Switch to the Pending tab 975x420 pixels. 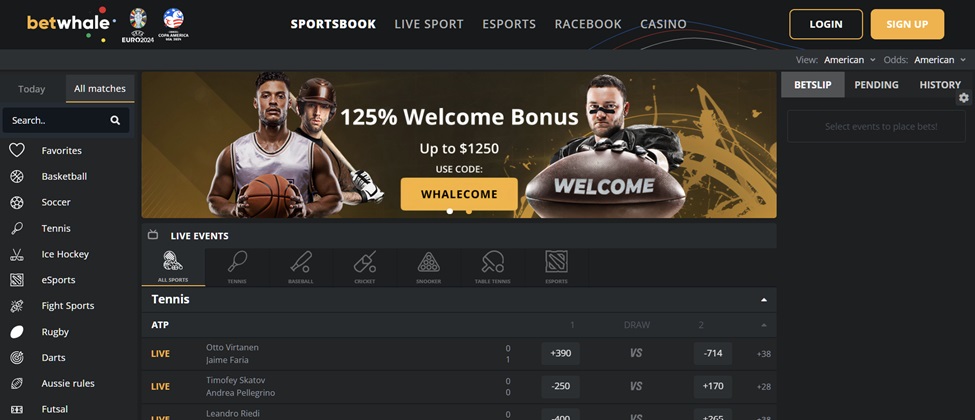point(876,85)
